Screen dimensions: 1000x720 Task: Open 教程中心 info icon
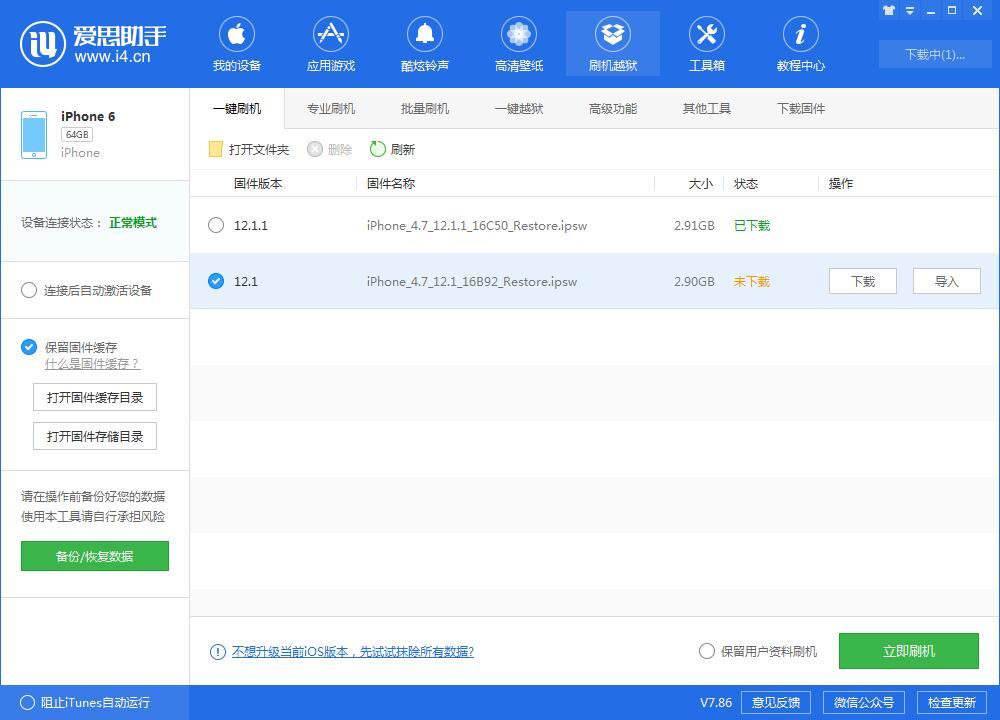coord(800,34)
